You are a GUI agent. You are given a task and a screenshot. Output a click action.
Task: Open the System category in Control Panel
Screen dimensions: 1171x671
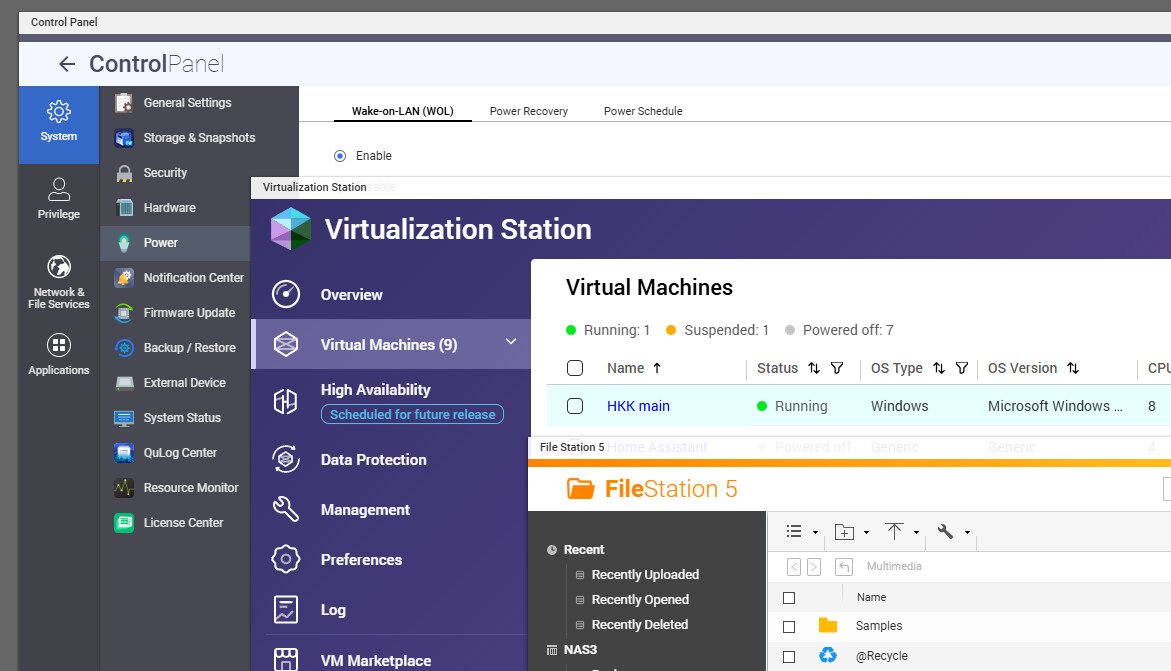(59, 122)
